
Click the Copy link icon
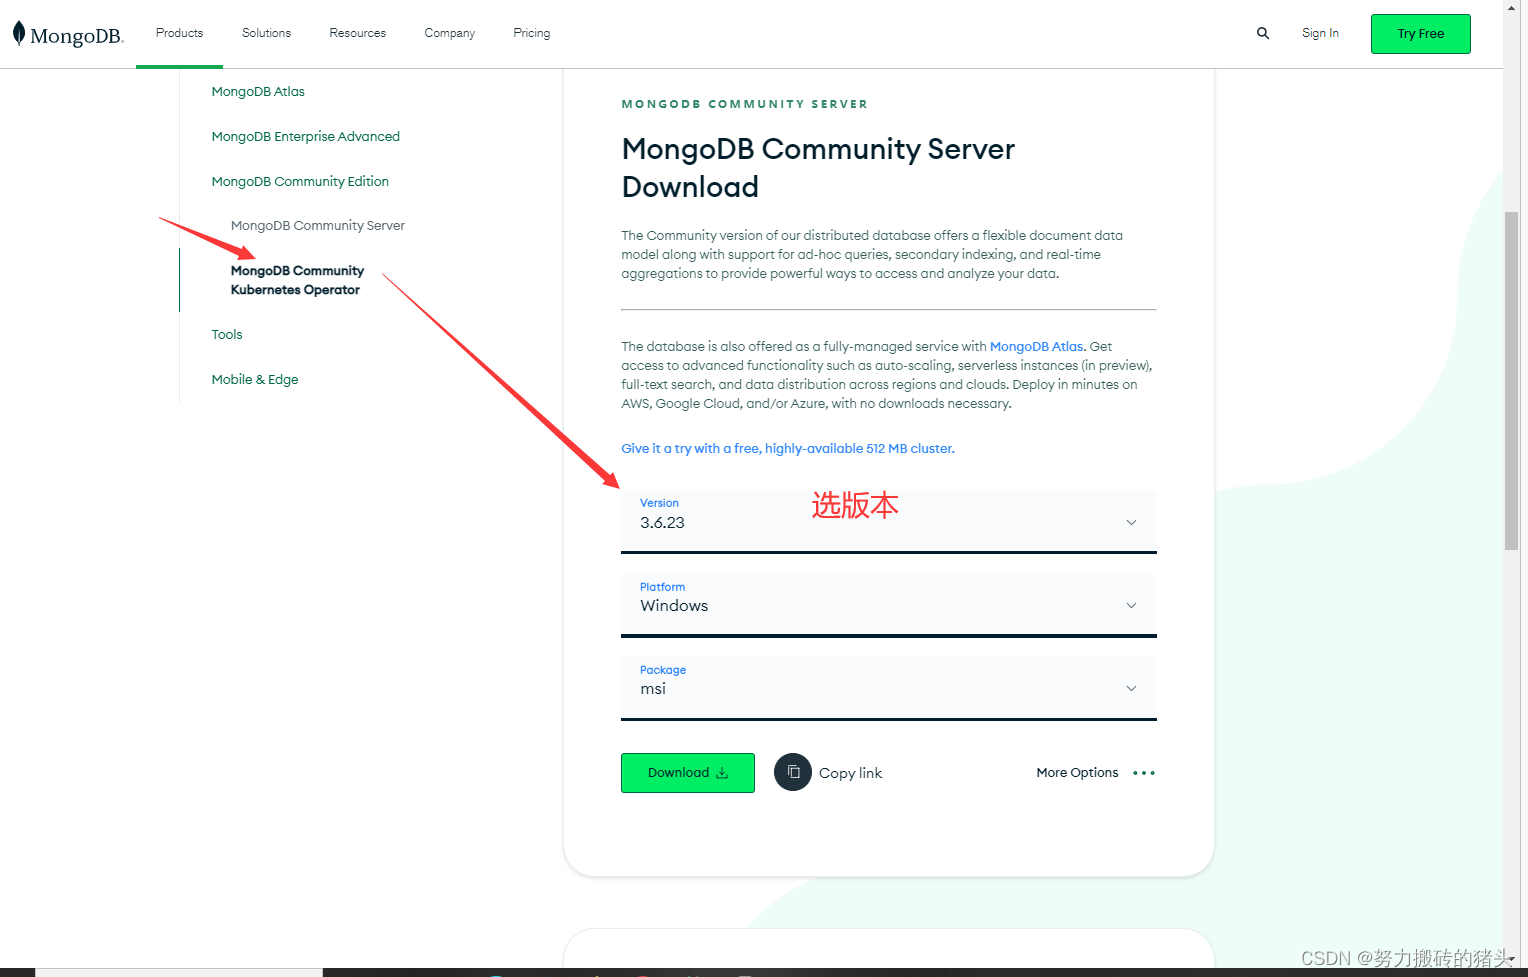click(793, 772)
